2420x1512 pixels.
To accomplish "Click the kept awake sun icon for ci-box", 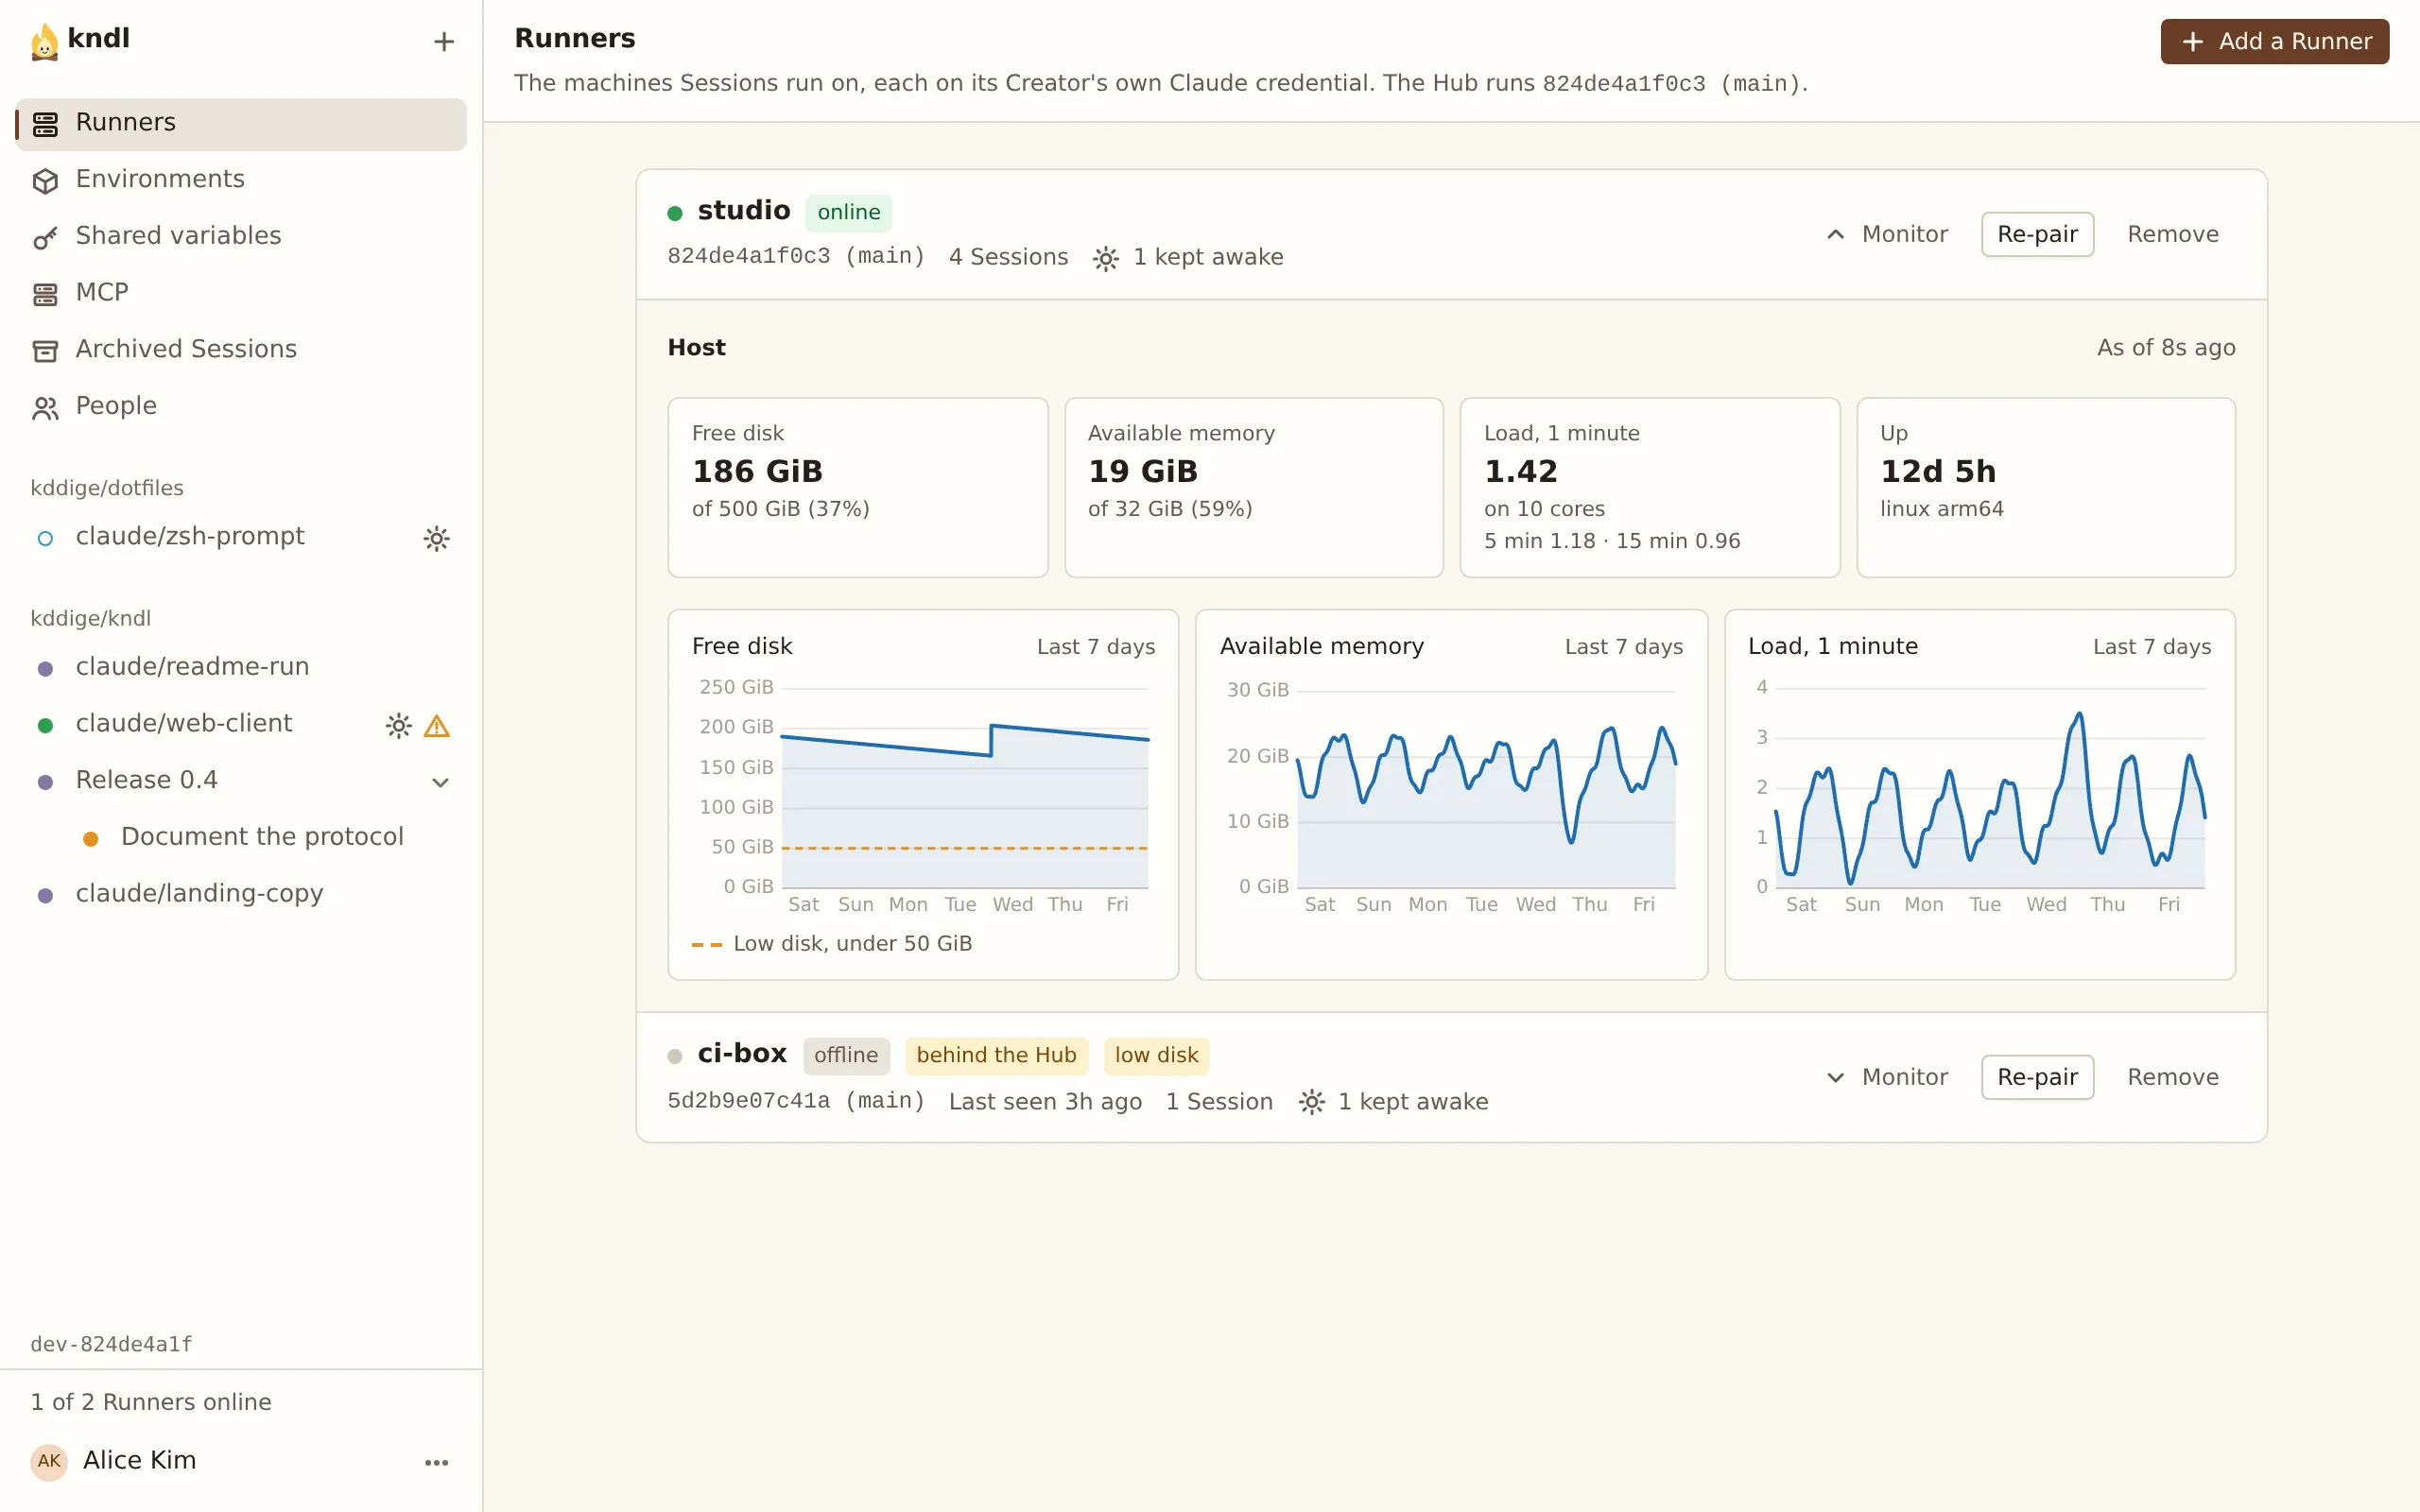I will click(x=1311, y=1102).
